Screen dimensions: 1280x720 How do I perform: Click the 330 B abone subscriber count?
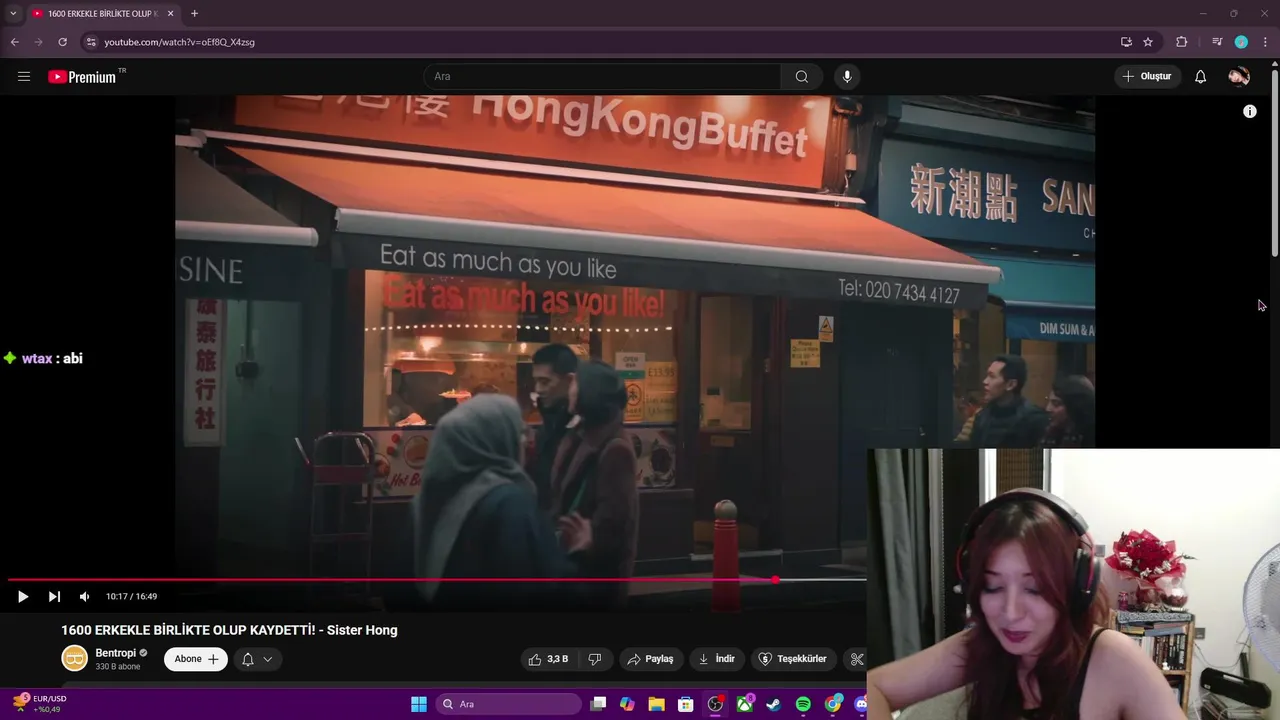pos(118,667)
